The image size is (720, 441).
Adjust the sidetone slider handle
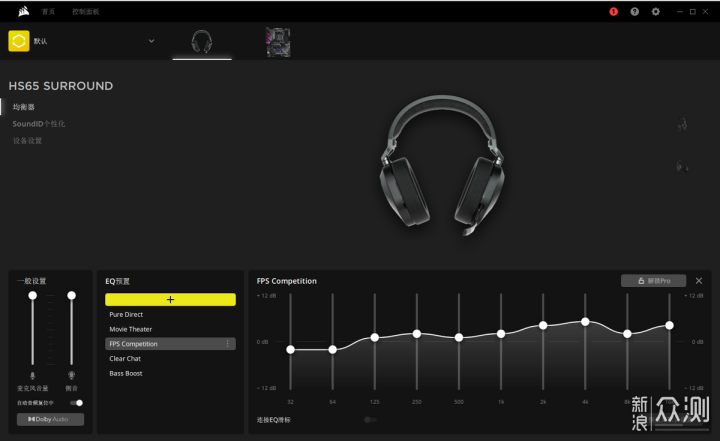coord(72,295)
